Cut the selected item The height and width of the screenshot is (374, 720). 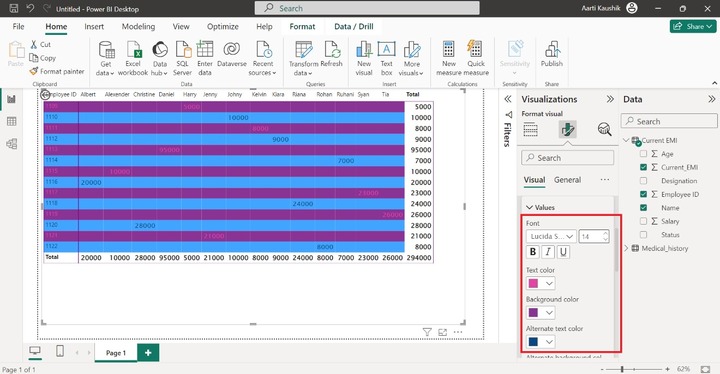point(40,45)
